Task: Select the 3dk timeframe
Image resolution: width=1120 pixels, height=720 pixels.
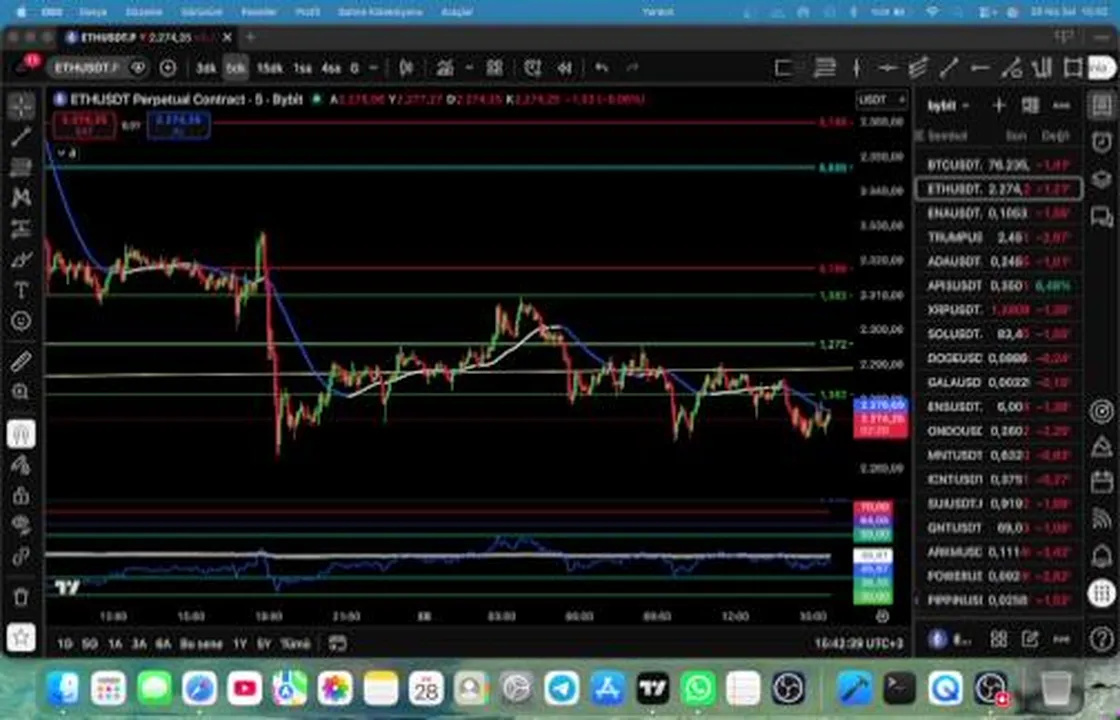Action: click(206, 68)
